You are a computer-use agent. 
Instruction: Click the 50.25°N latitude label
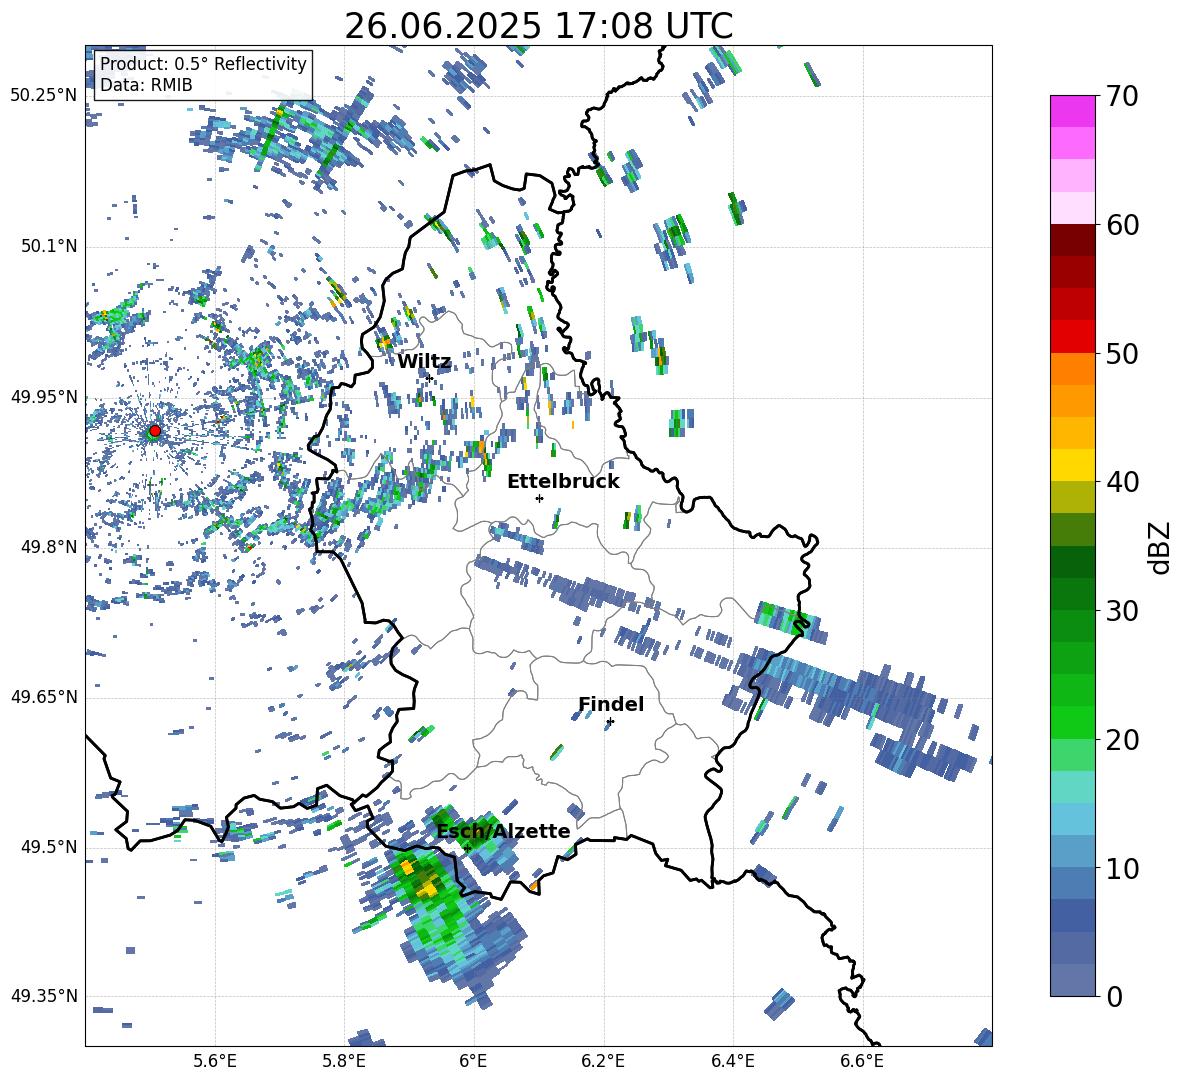pos(44,96)
